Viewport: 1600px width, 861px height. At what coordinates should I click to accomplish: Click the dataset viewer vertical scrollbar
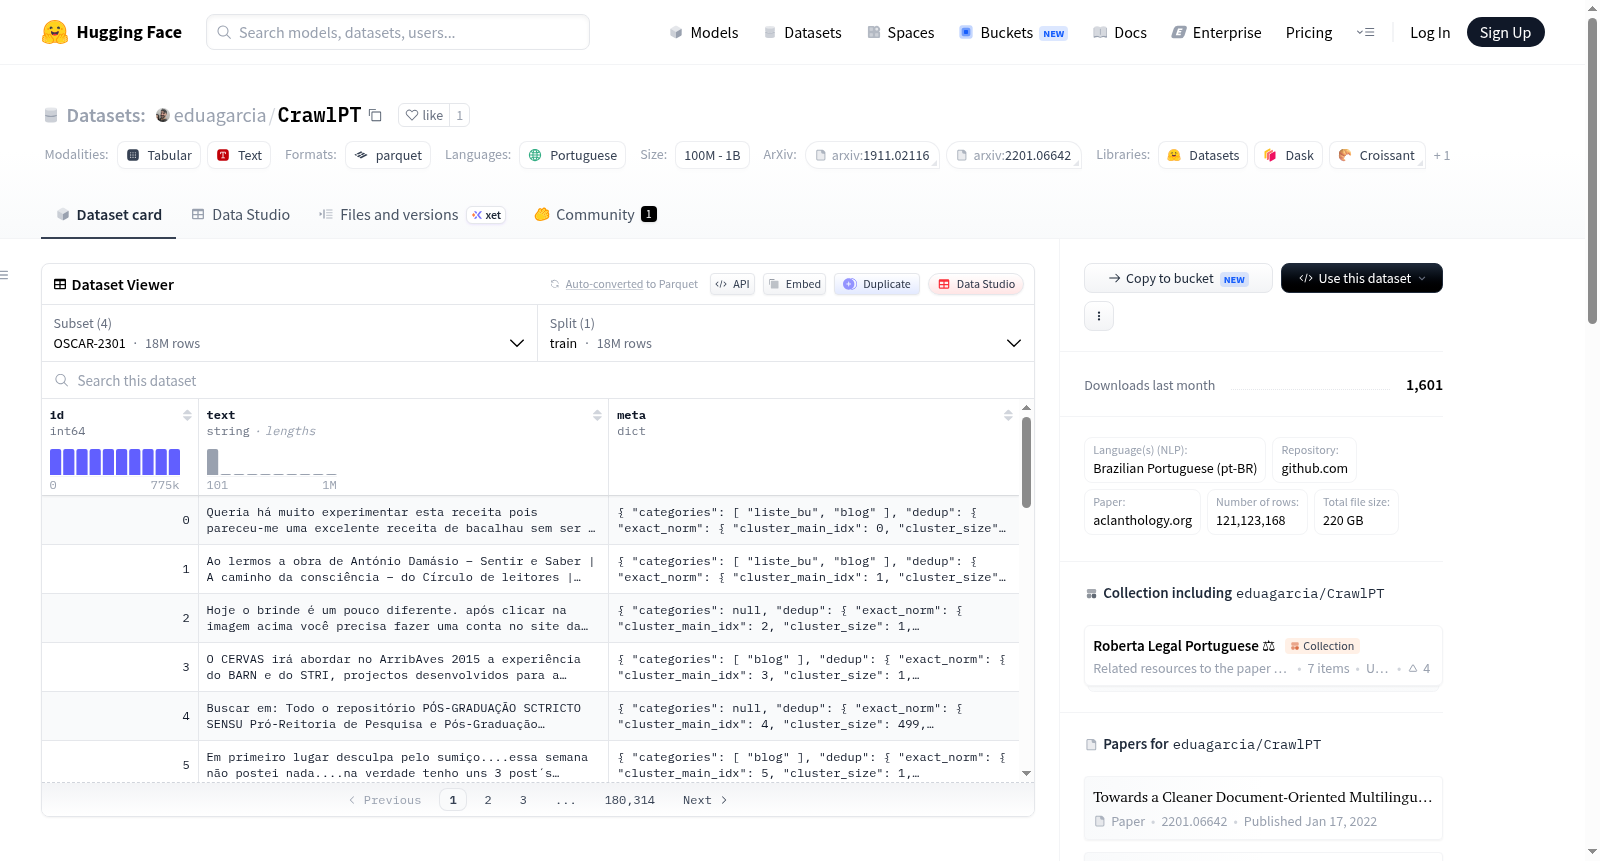[x=1026, y=462]
